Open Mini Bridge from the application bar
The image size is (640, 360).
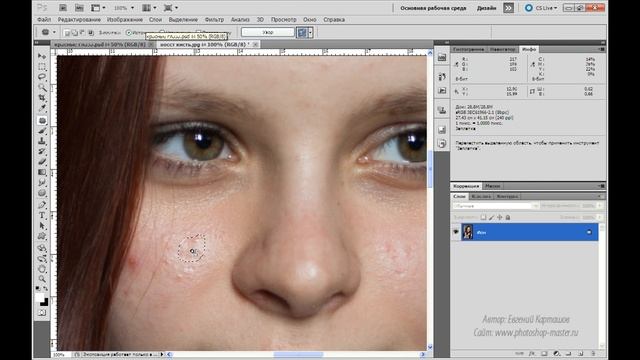pyautogui.click(x=79, y=8)
